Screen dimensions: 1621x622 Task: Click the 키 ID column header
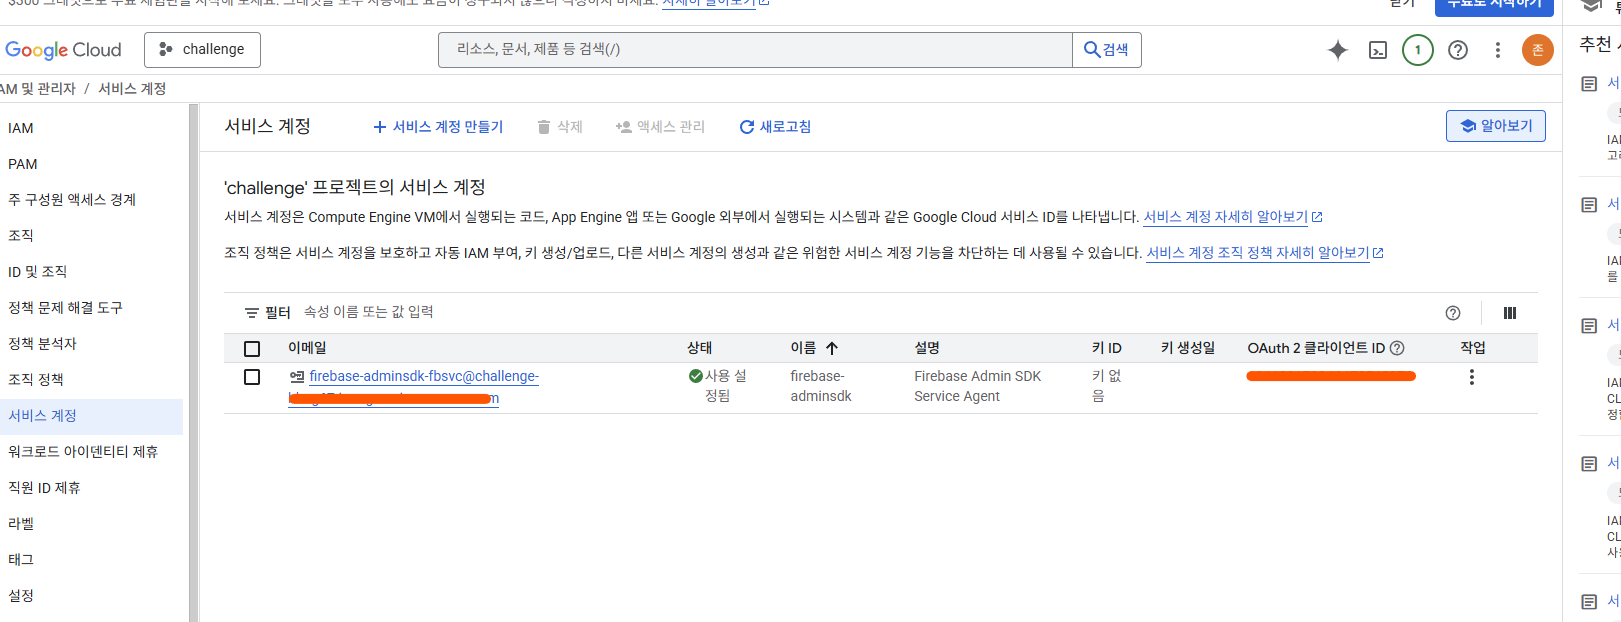[x=1107, y=348]
